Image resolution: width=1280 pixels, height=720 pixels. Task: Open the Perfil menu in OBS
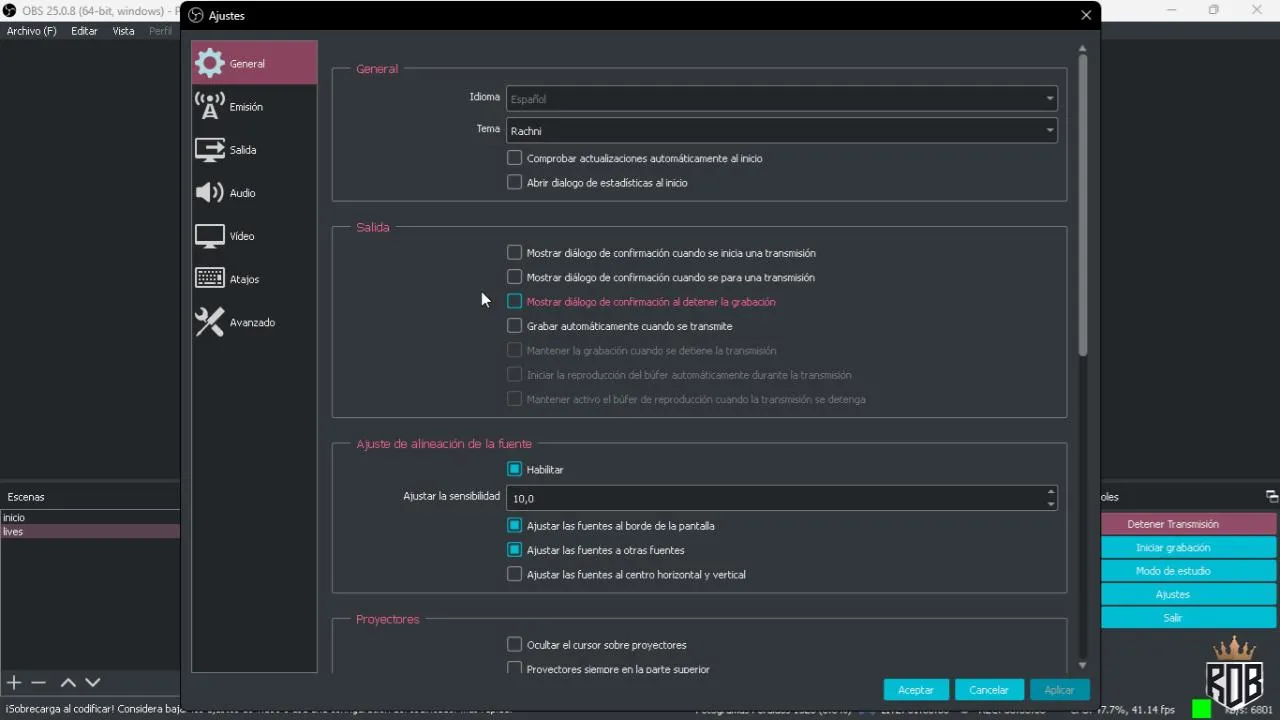coord(160,31)
